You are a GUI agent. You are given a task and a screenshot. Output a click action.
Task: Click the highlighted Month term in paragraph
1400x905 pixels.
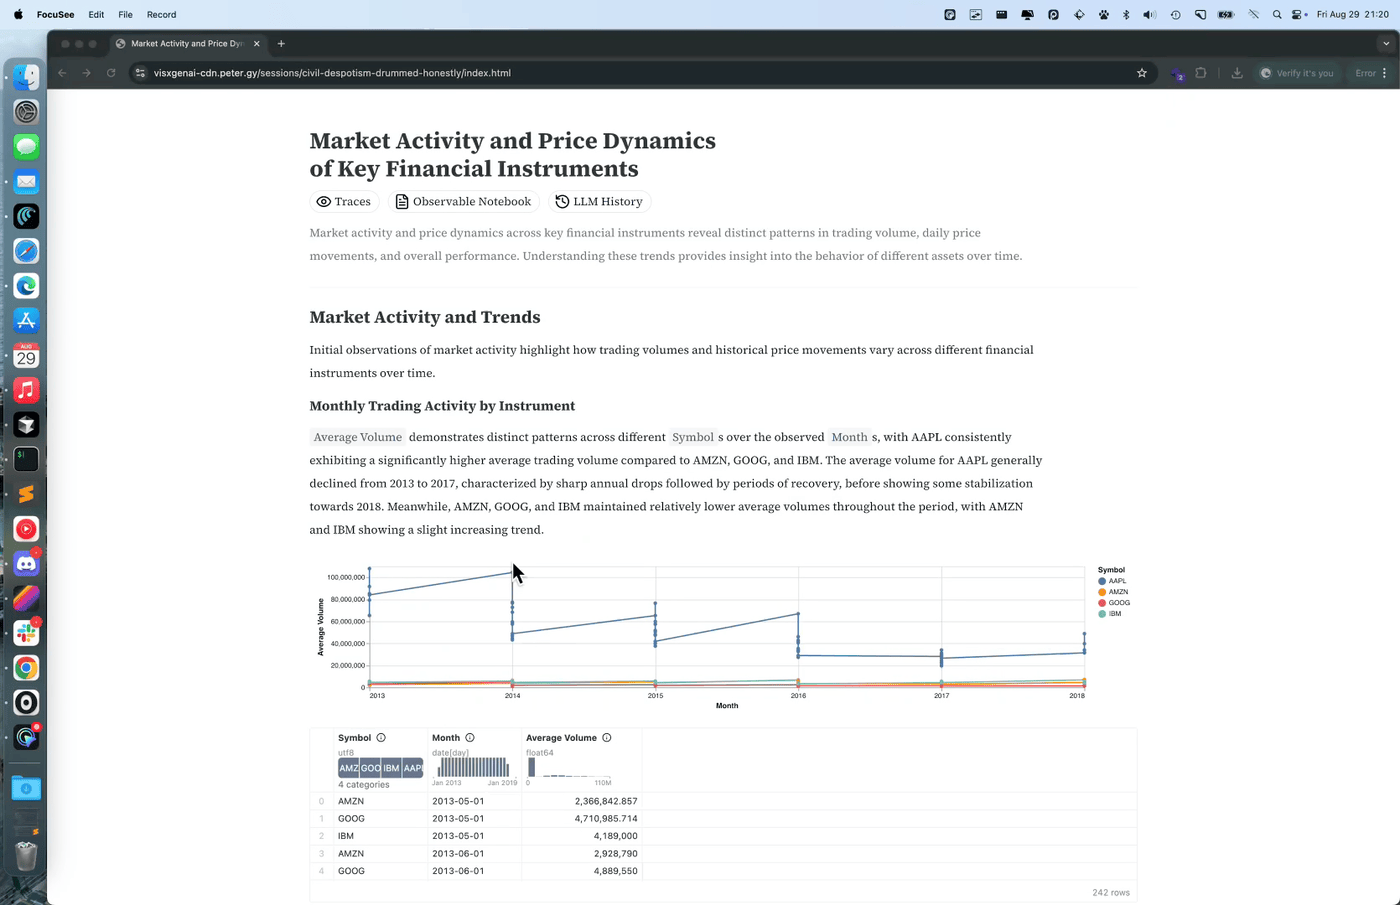849,437
